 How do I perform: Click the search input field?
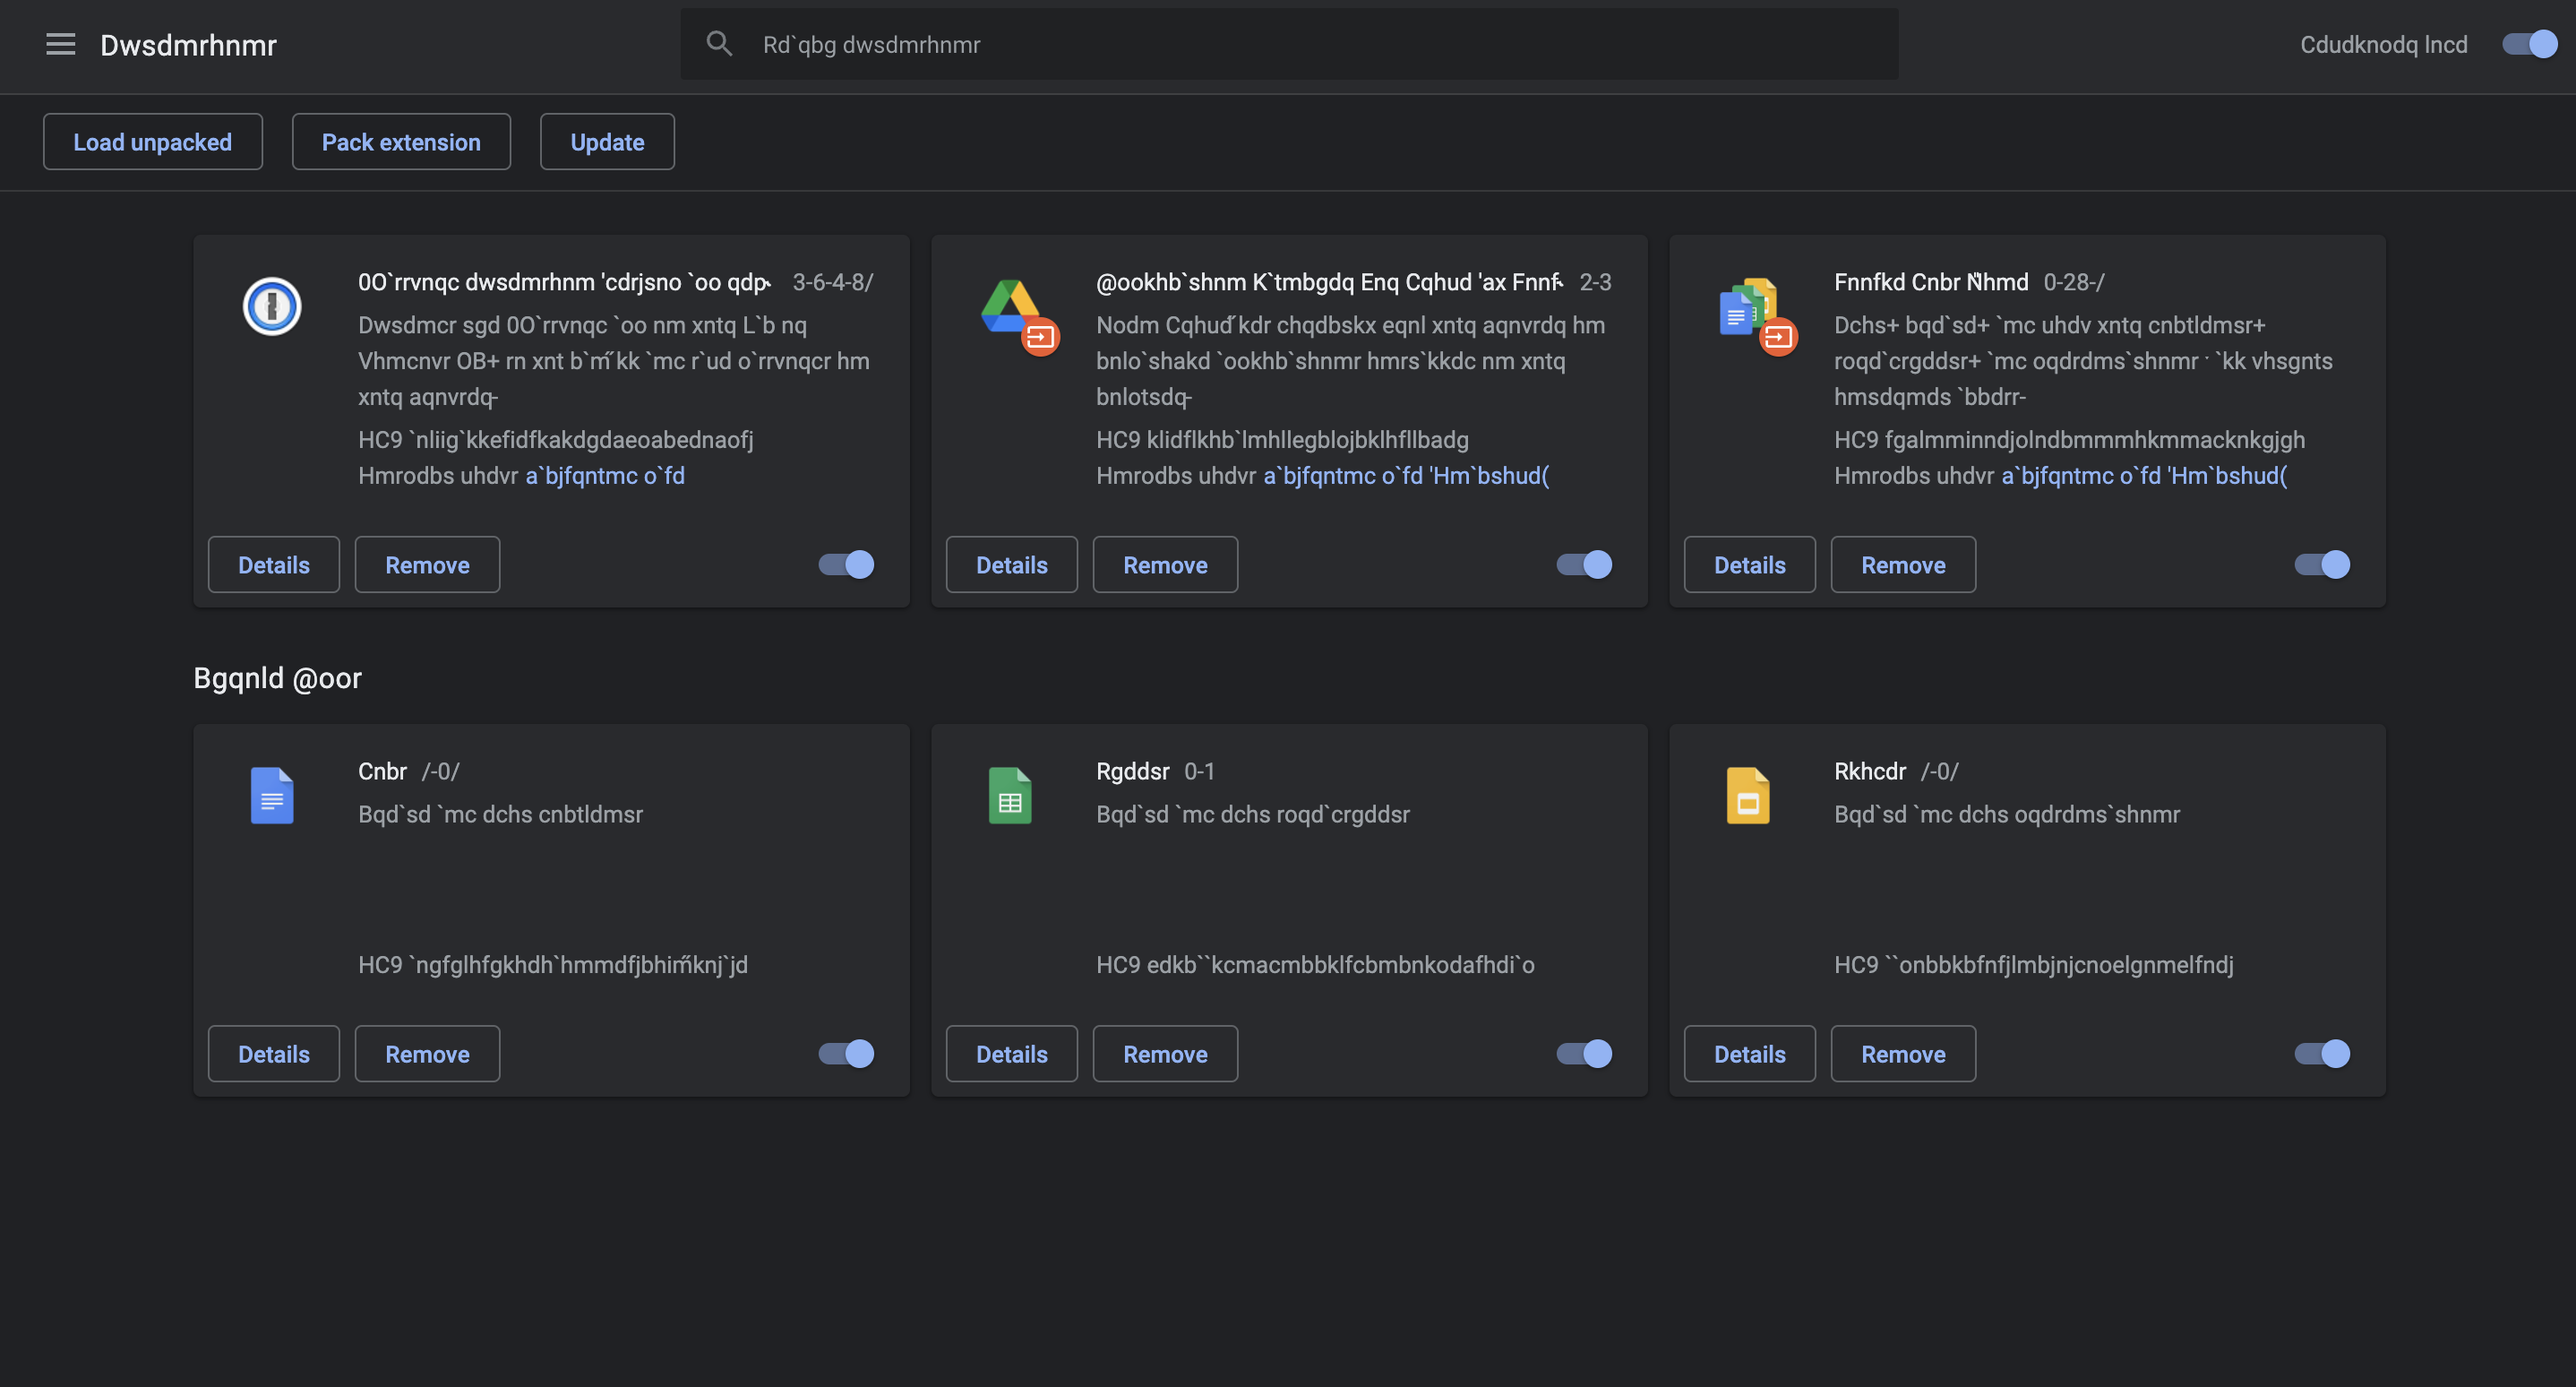tap(1289, 43)
